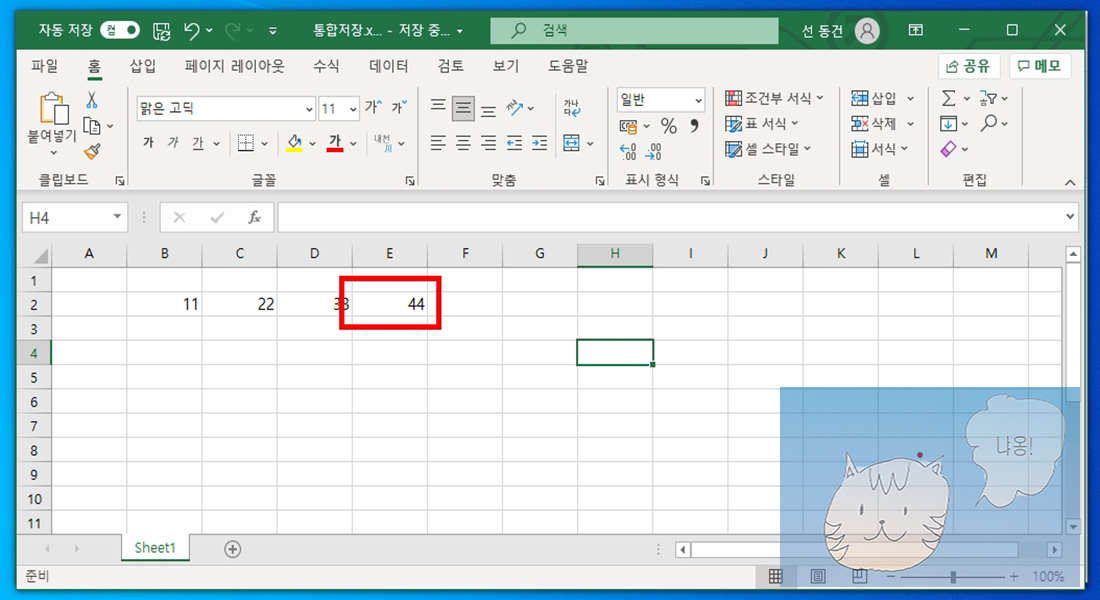Click the Merge and Center icon
1100x600 pixels.
(x=572, y=143)
